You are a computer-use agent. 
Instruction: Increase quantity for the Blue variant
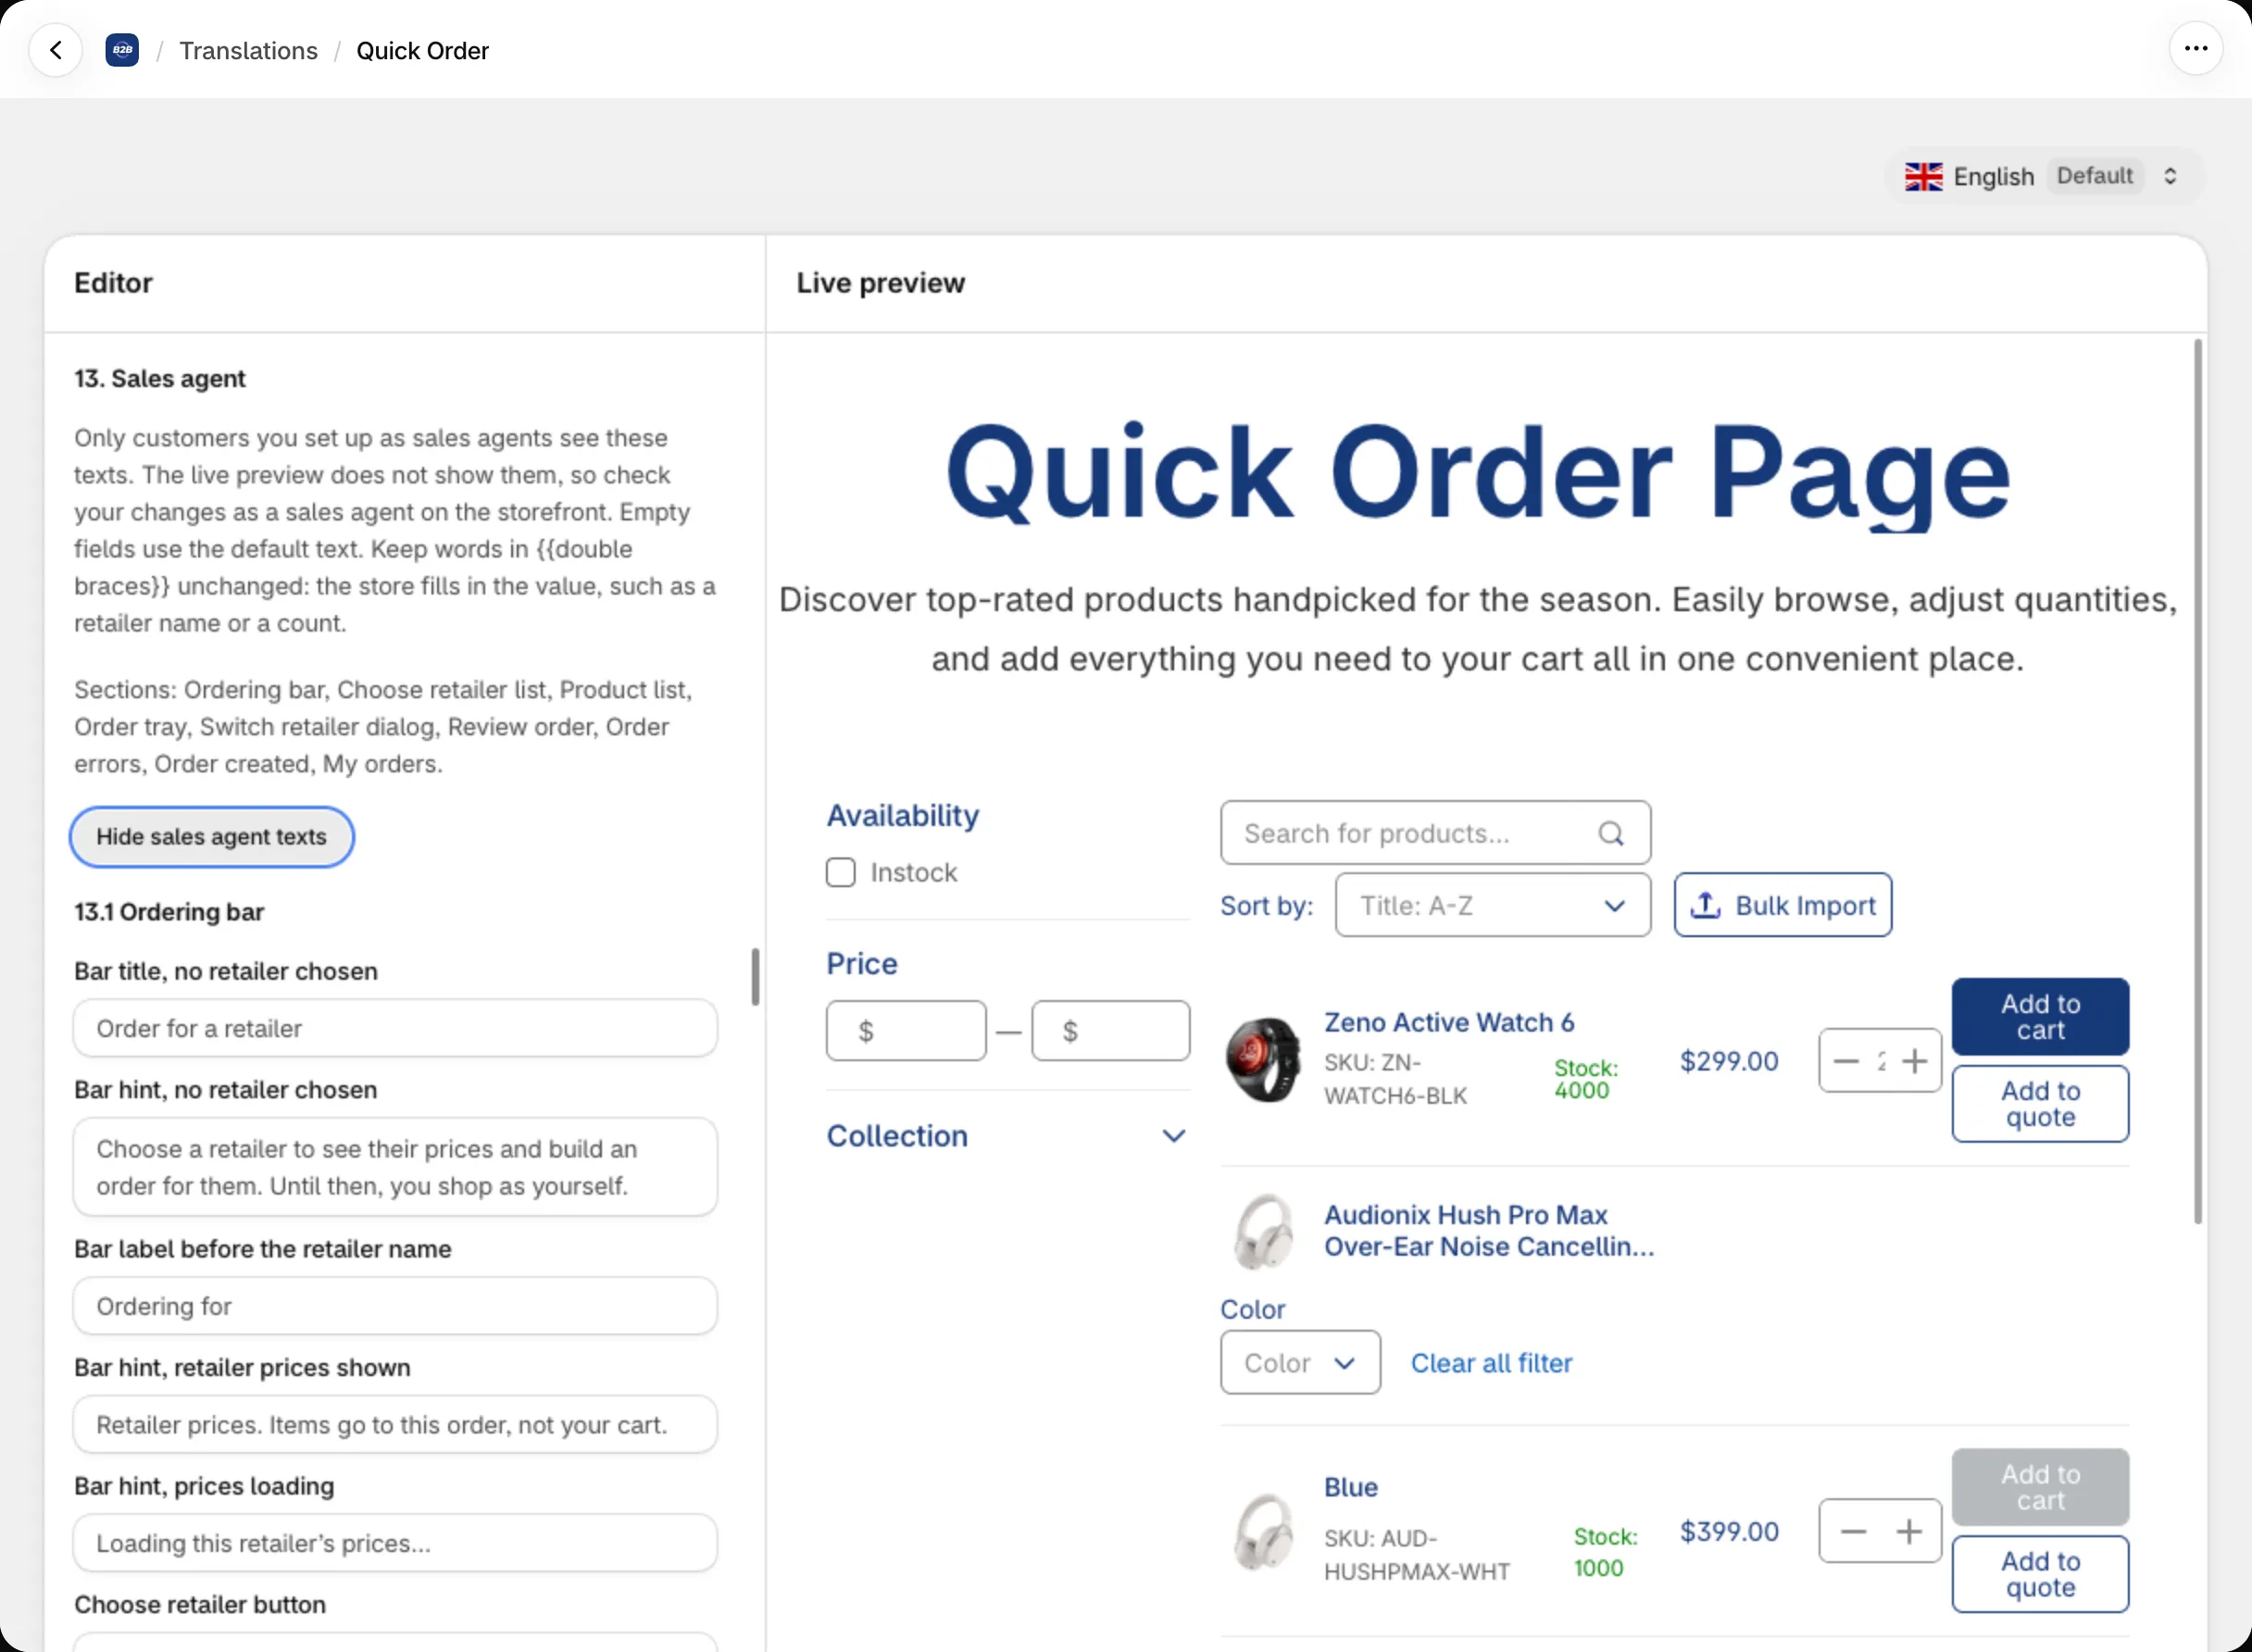1908,1531
